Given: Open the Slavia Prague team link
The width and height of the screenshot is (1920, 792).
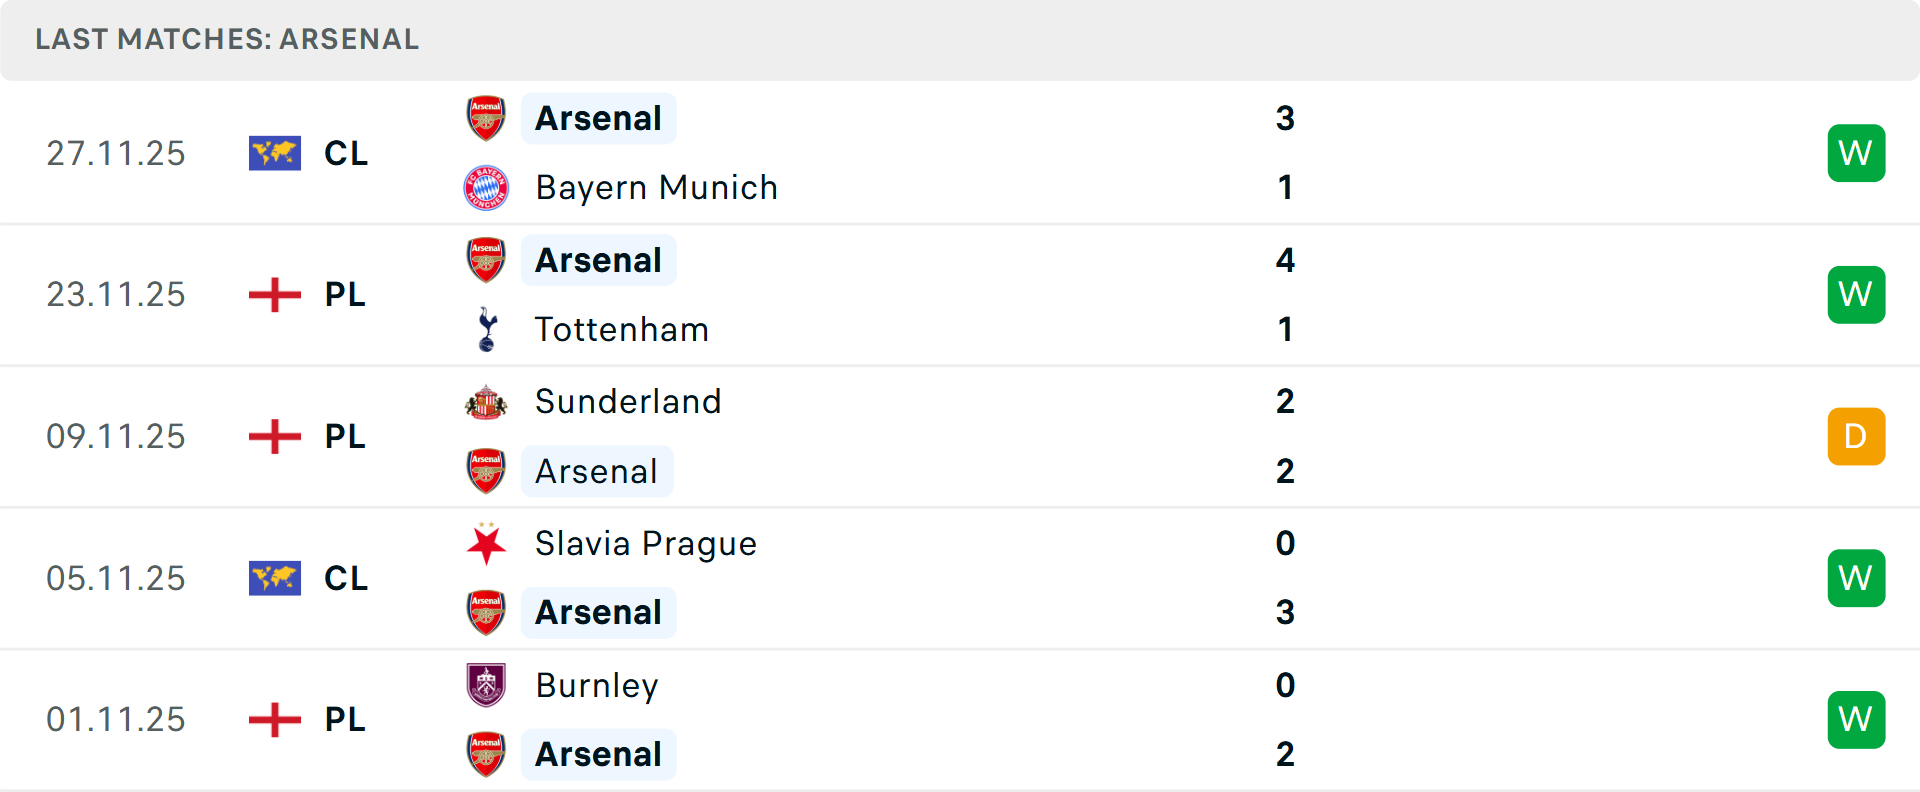Looking at the screenshot, I should pyautogui.click(x=646, y=544).
